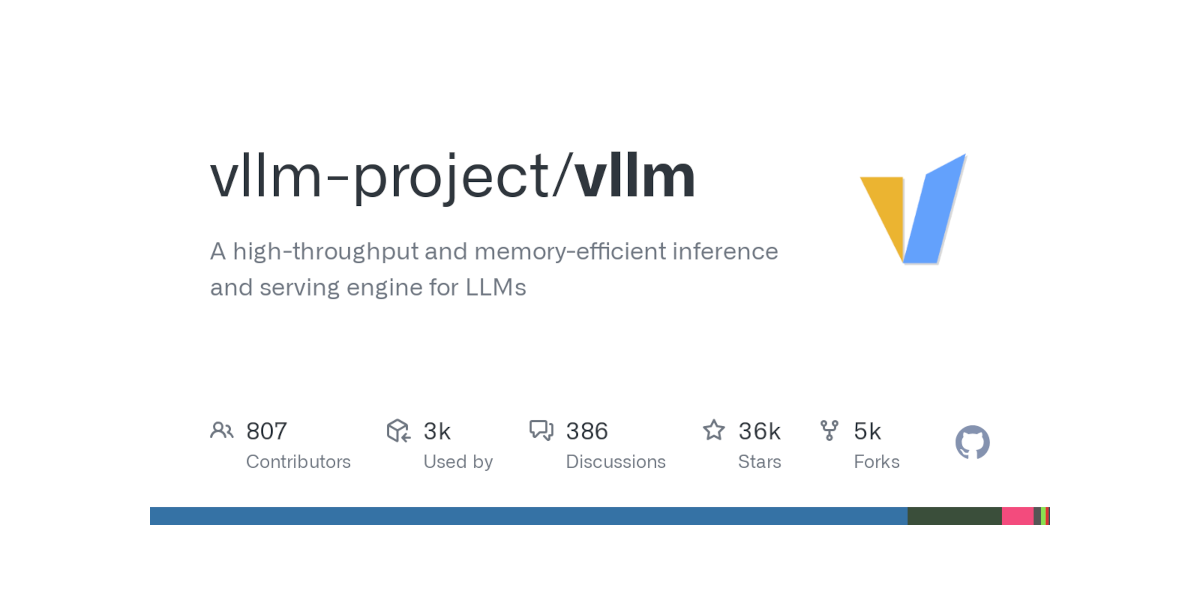Click the Stars star icon
The image size is (1200, 600).
pyautogui.click(x=713, y=430)
